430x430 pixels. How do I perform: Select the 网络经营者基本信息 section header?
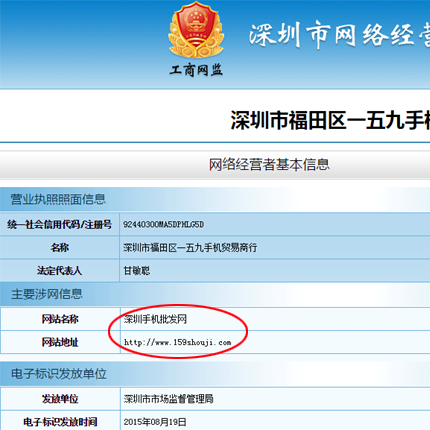point(269,165)
